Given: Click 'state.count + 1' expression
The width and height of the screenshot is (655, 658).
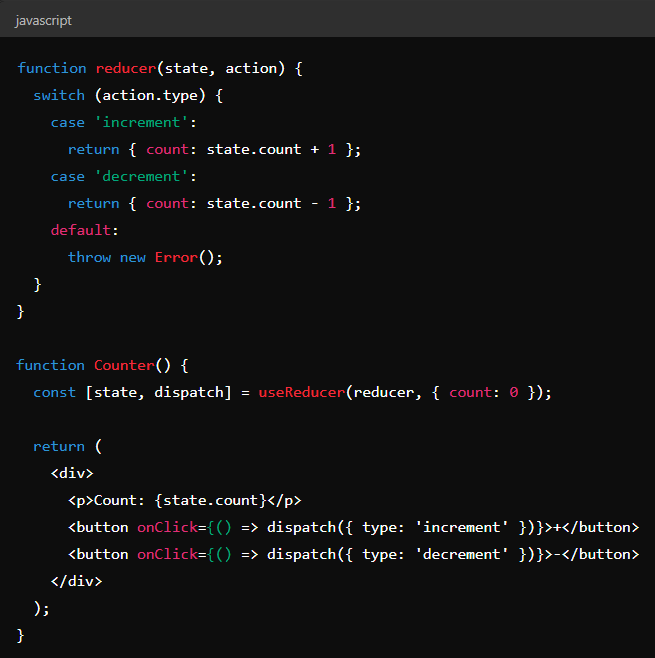Looking at the screenshot, I should click(x=271, y=149).
